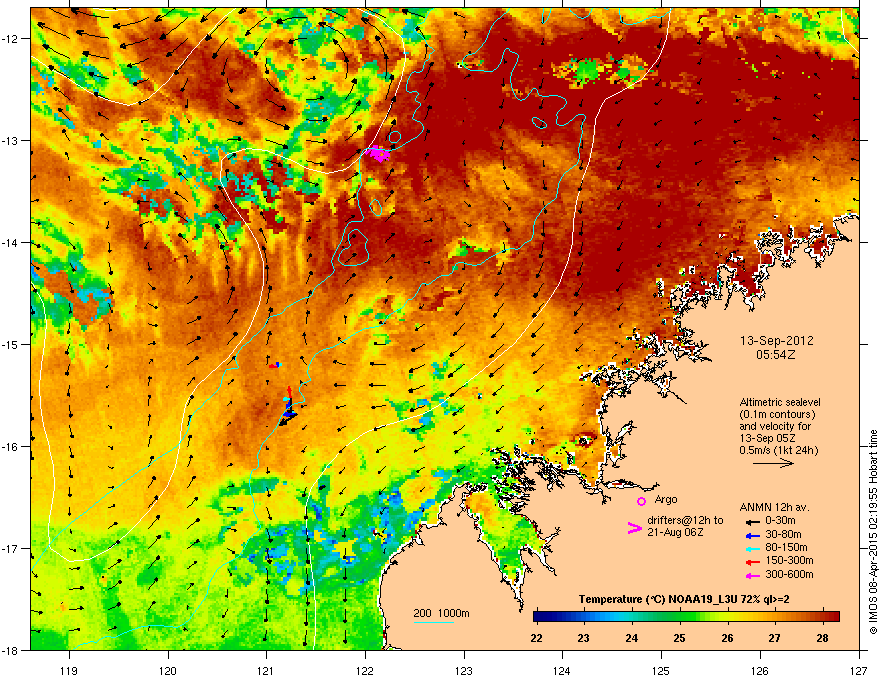This screenshot has height=680, width=880.
Task: Click the '80-150m' depth label
Action: pyautogui.click(x=786, y=548)
